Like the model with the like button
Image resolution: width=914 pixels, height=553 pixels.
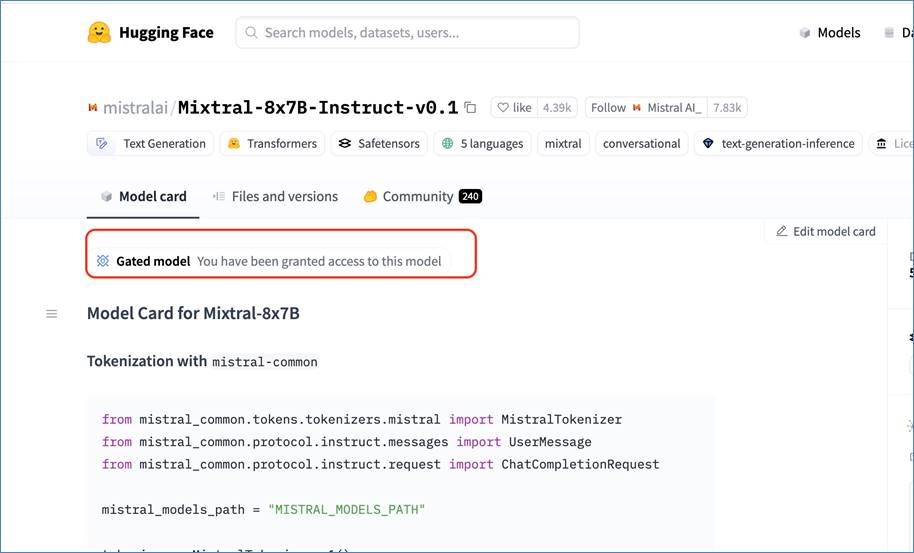tap(514, 108)
